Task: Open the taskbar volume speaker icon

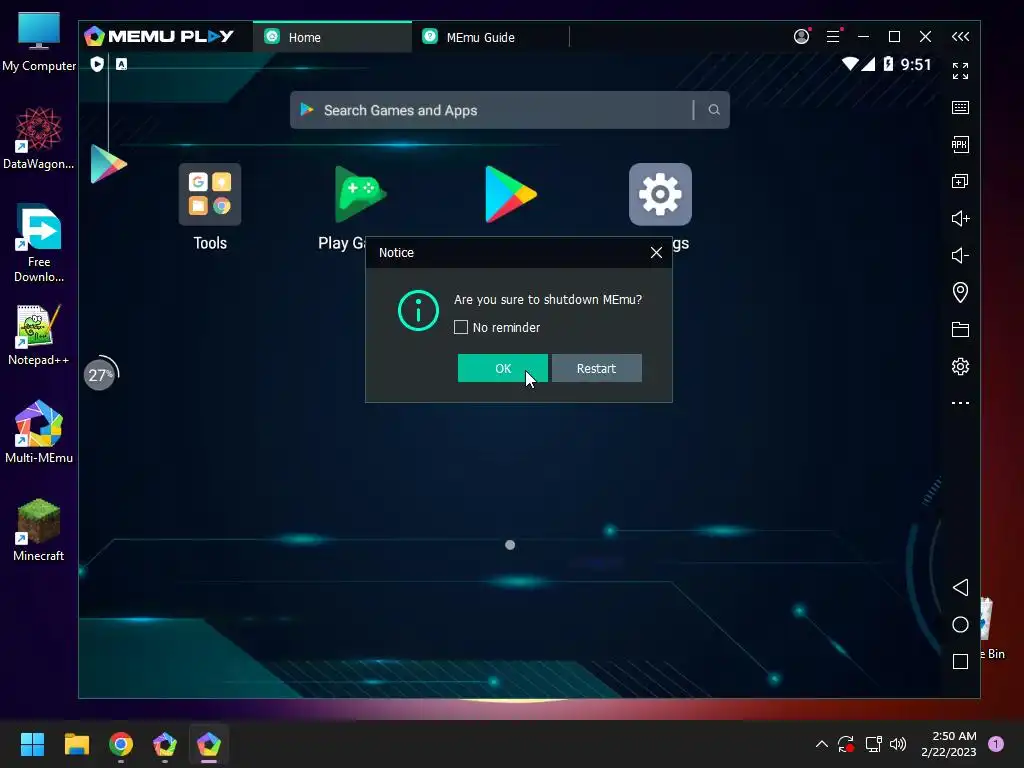Action: click(898, 744)
